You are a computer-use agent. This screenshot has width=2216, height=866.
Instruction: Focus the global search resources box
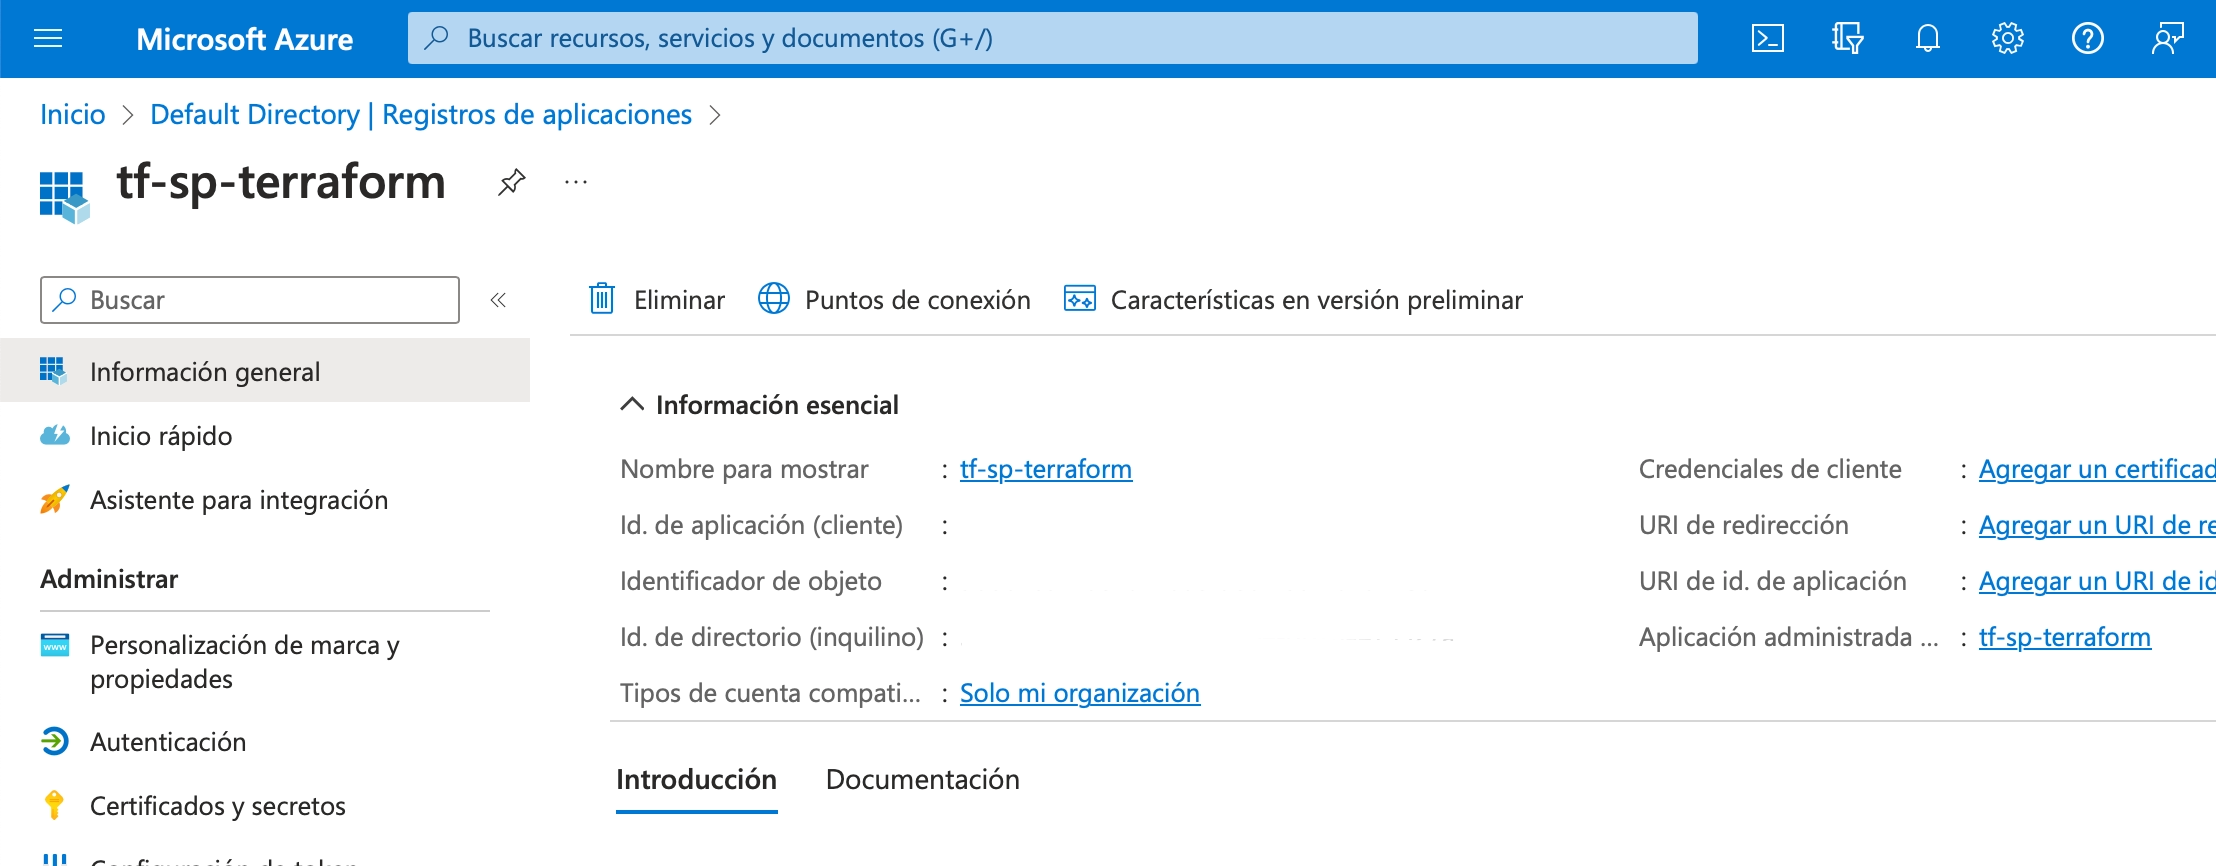pos(1052,38)
